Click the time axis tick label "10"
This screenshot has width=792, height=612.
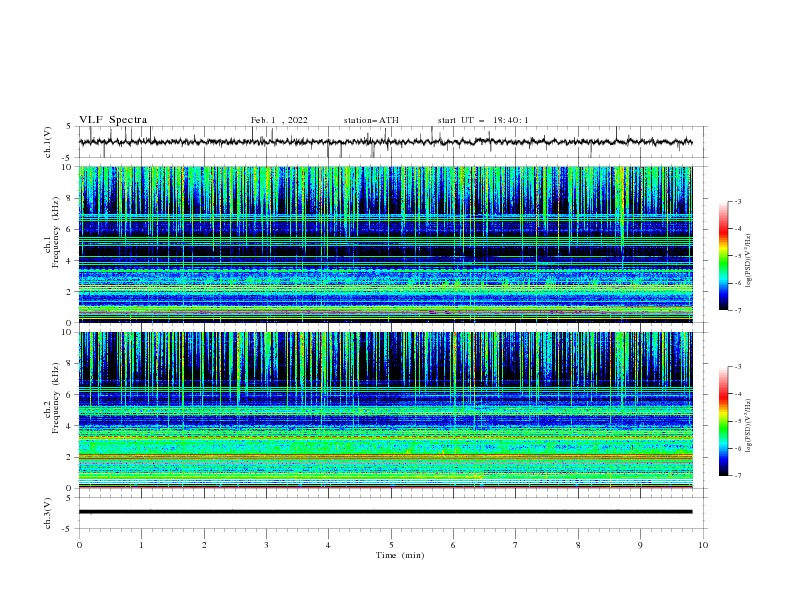point(703,545)
